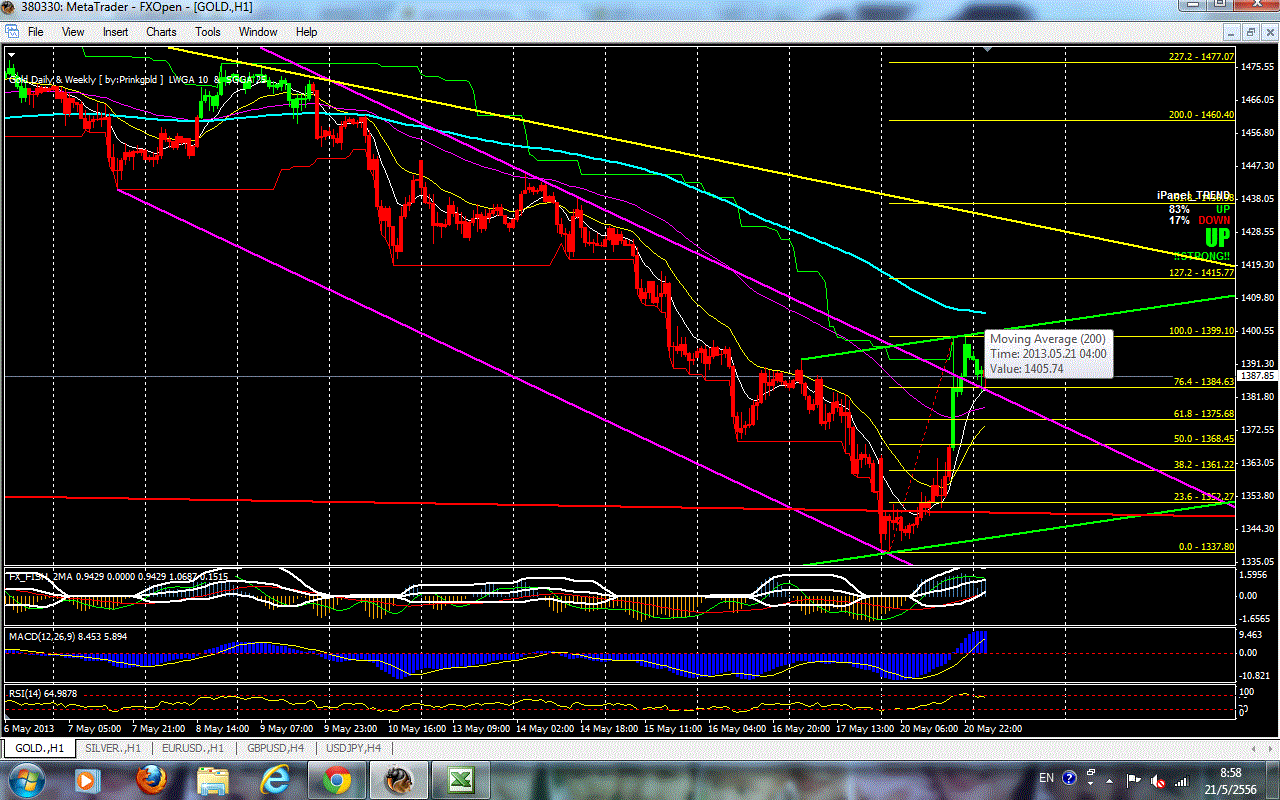
Task: Click the 17% DOWN trend reading
Action: tap(1199, 220)
